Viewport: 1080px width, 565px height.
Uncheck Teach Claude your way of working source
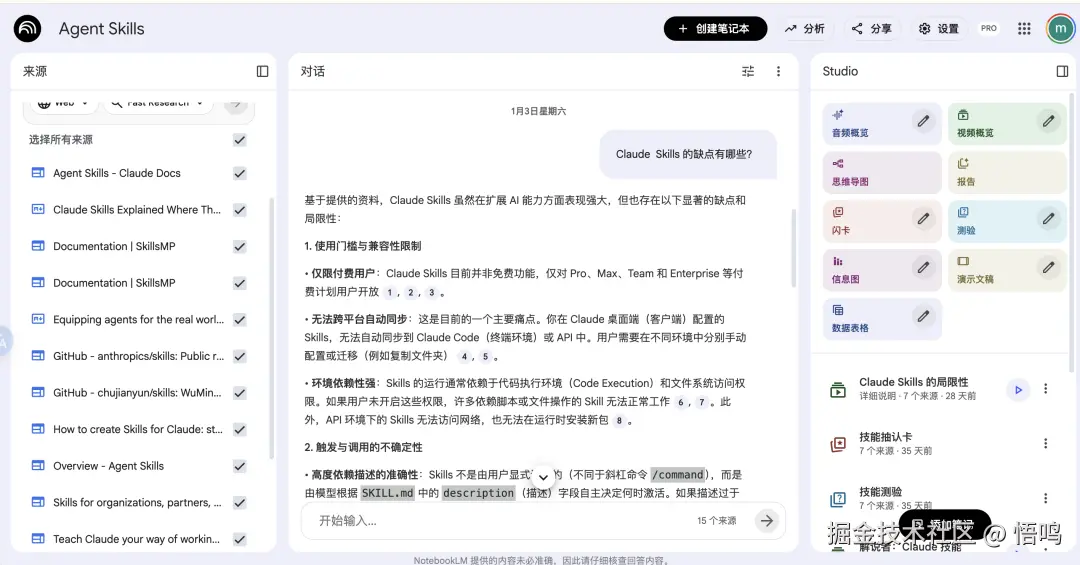[x=240, y=540]
